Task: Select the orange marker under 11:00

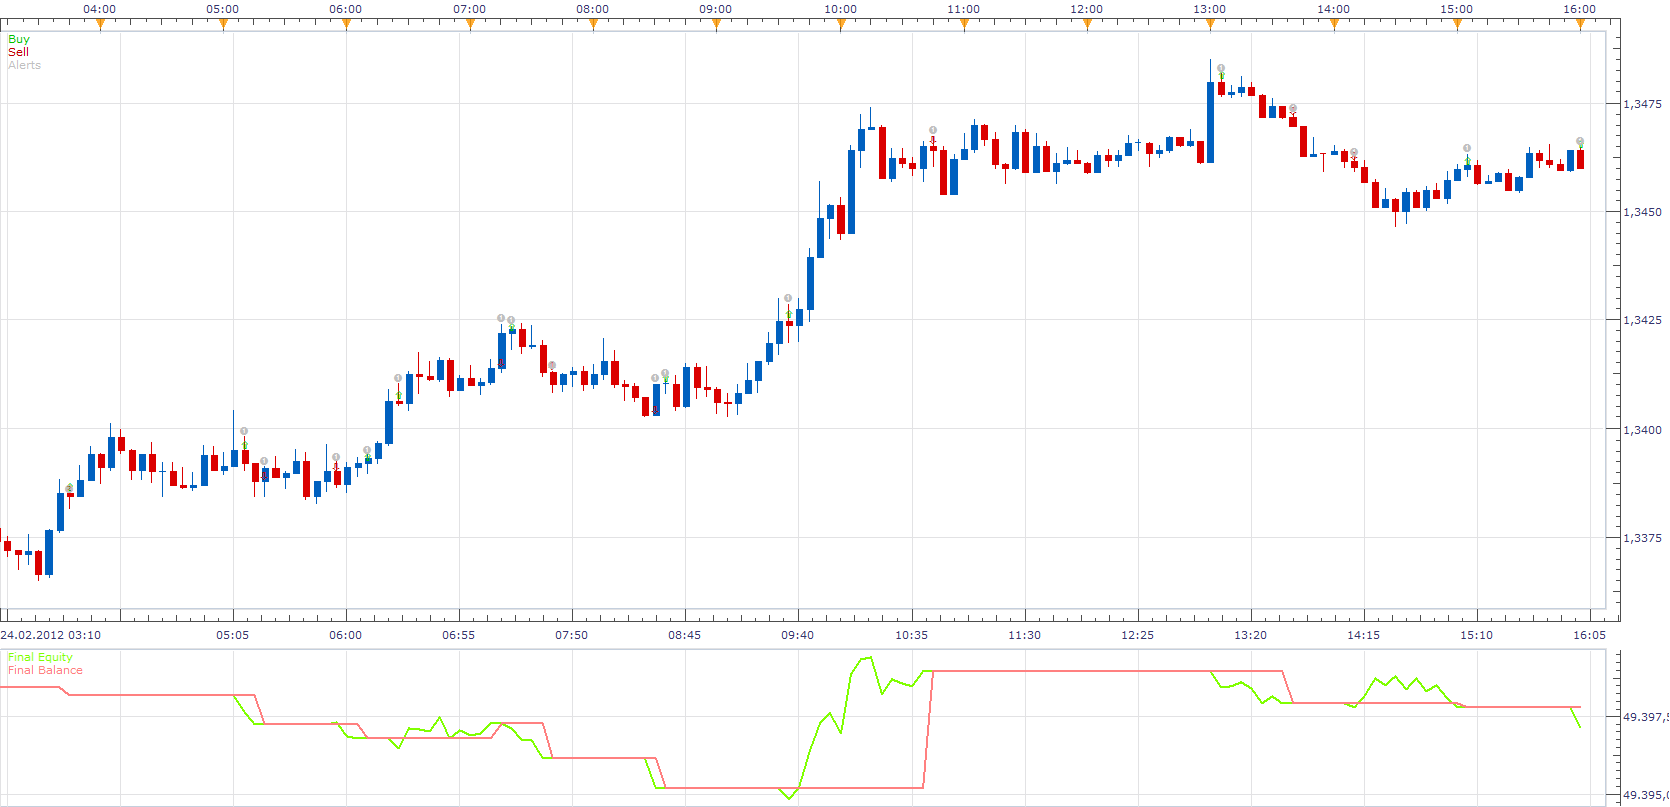Action: (964, 25)
